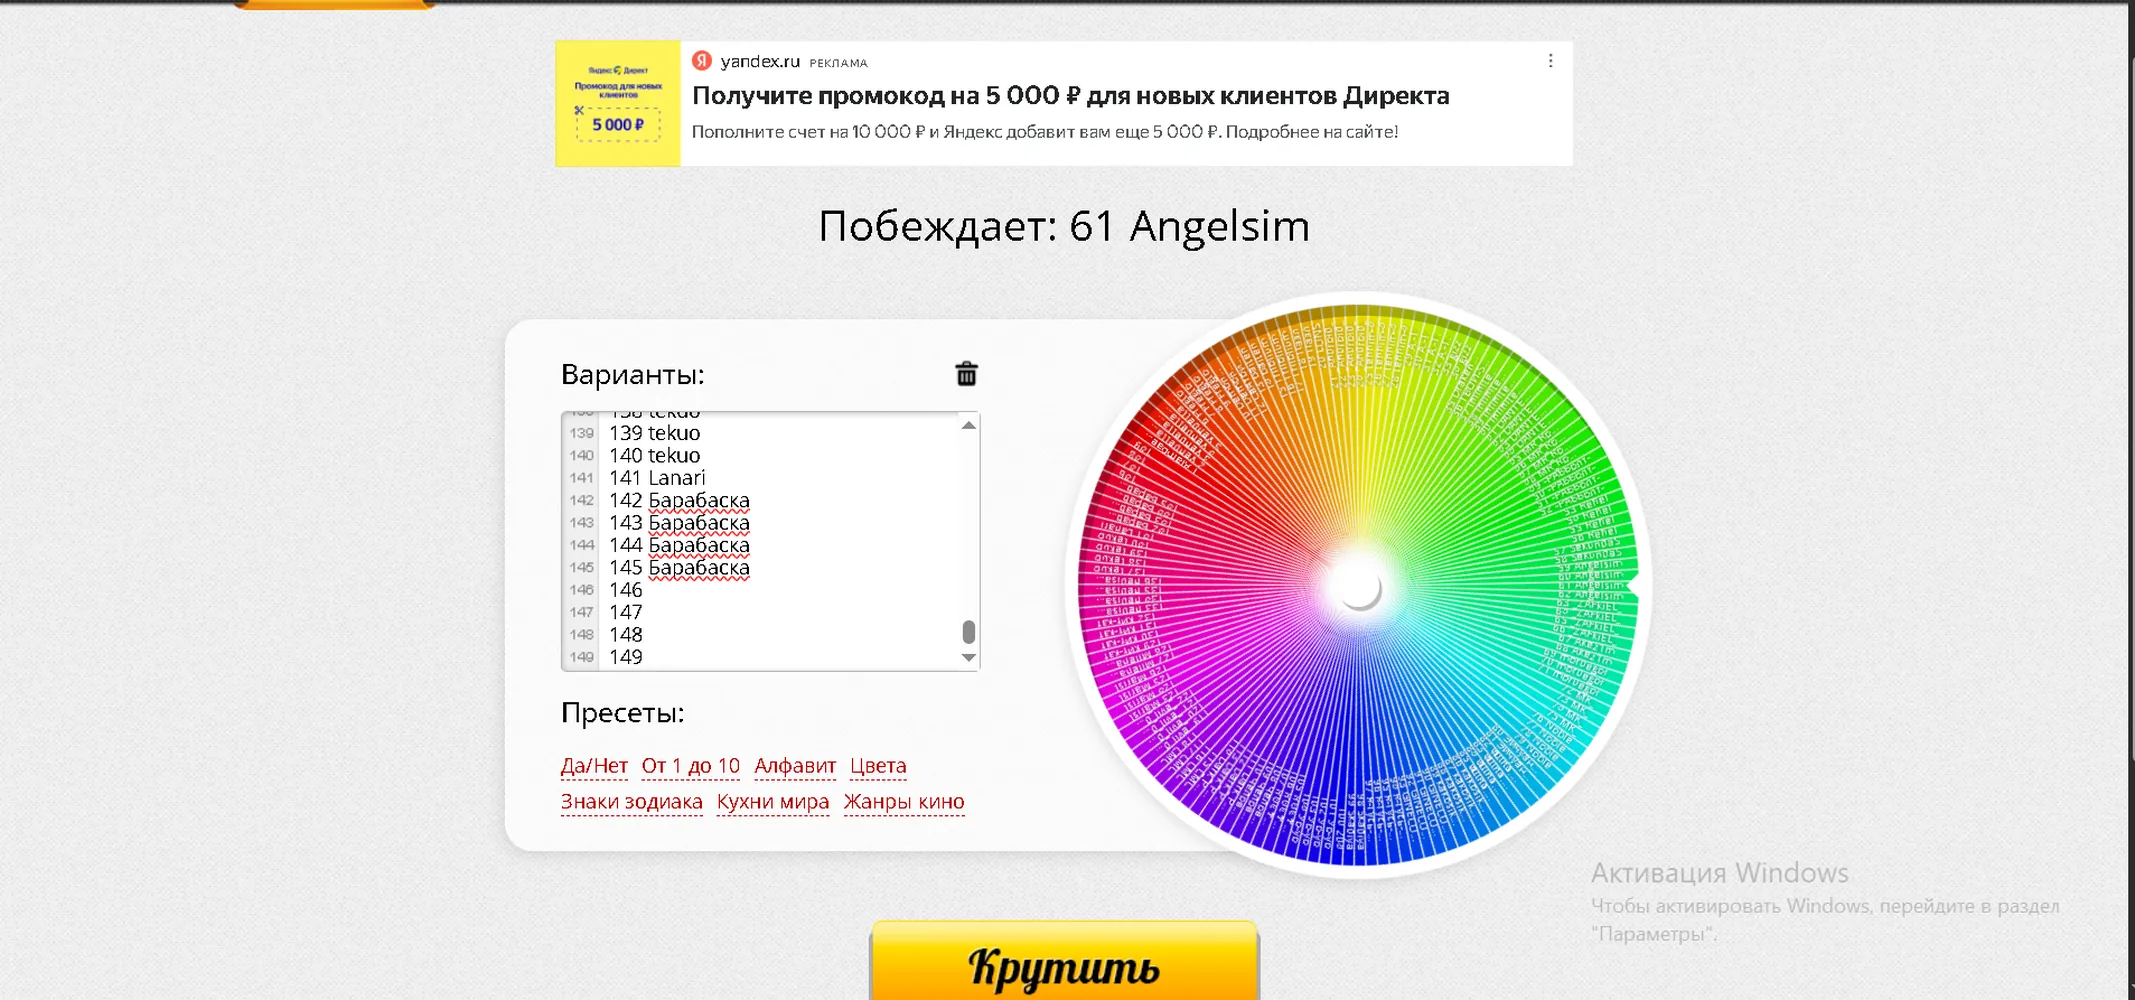Apply the Знаки зодиака preset
This screenshot has width=2135, height=1000.
click(x=631, y=802)
